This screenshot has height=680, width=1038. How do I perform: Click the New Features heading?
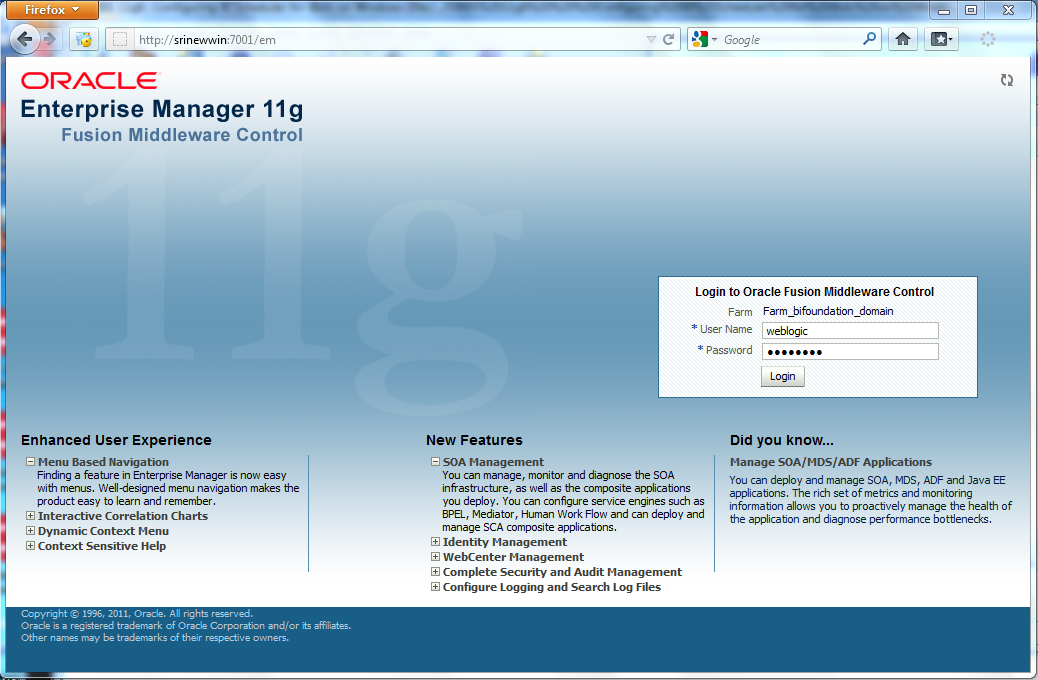pos(474,440)
